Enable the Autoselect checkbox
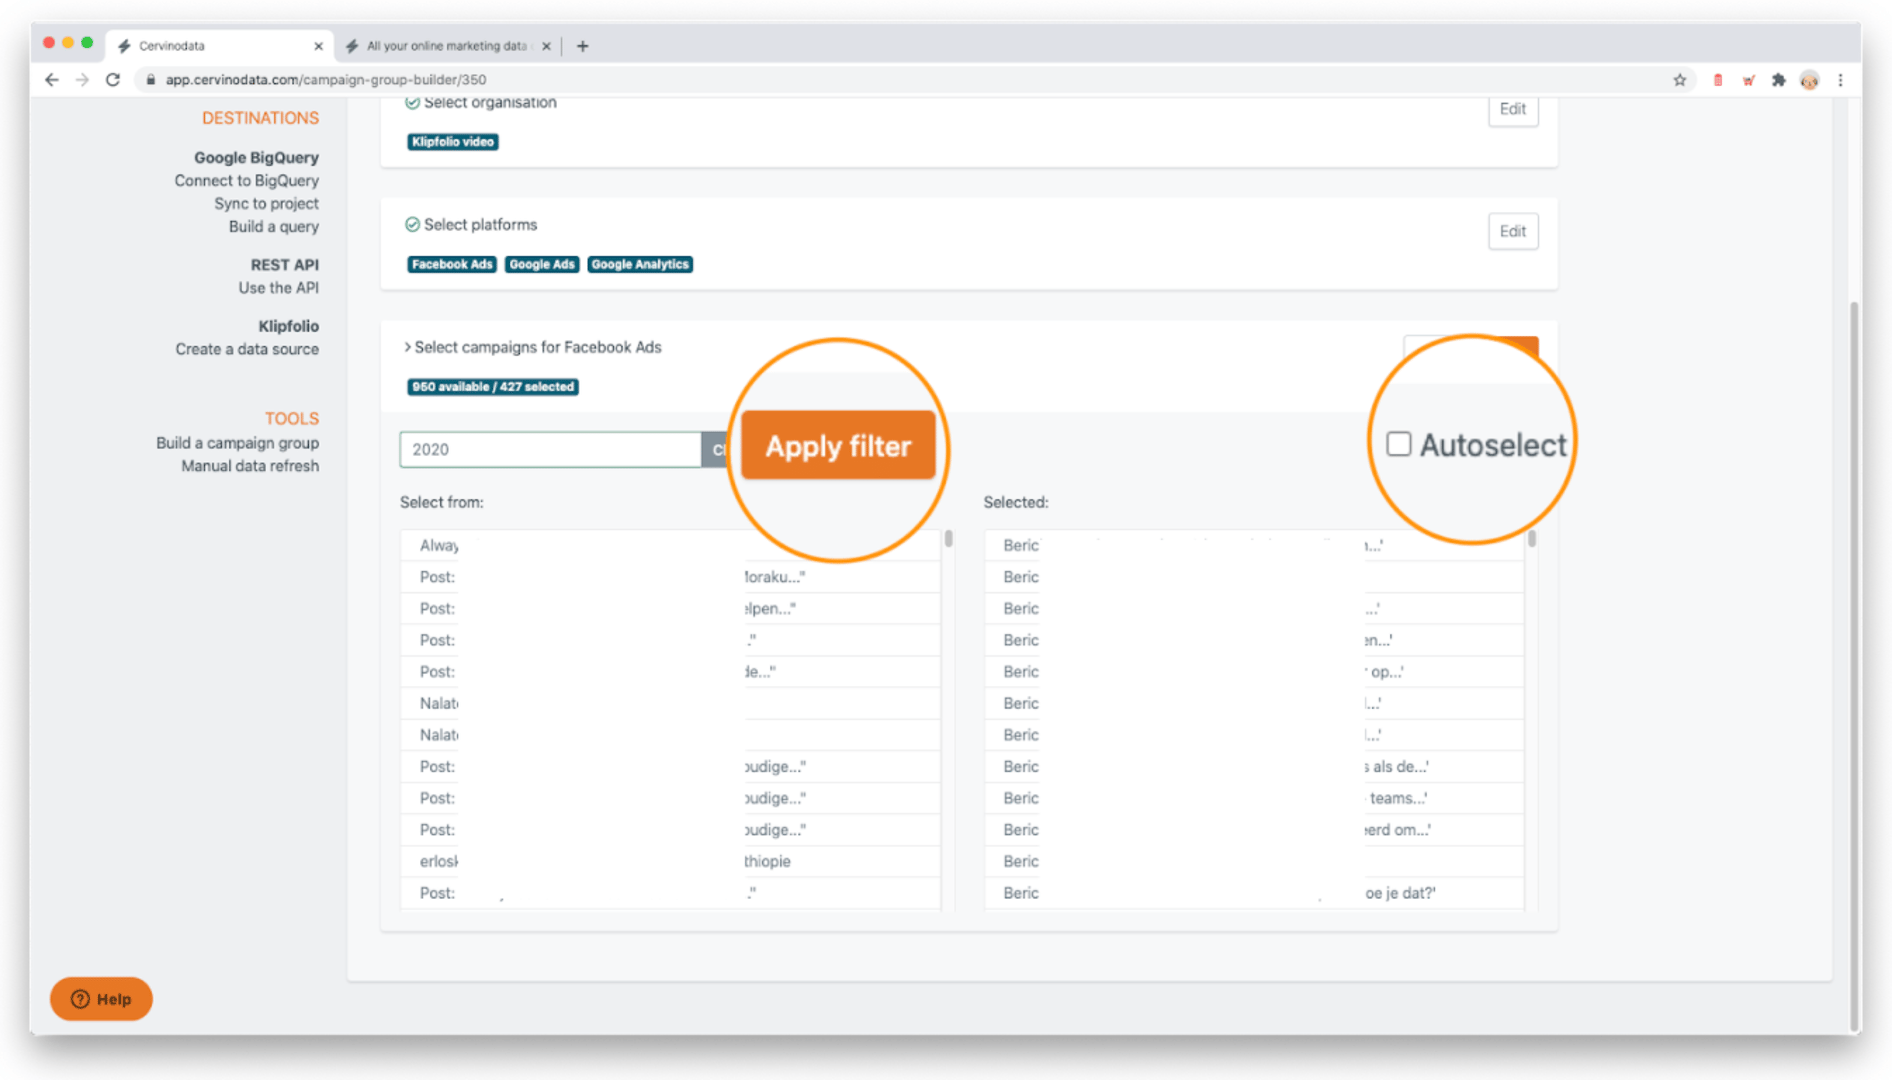The width and height of the screenshot is (1892, 1080). [x=1398, y=444]
